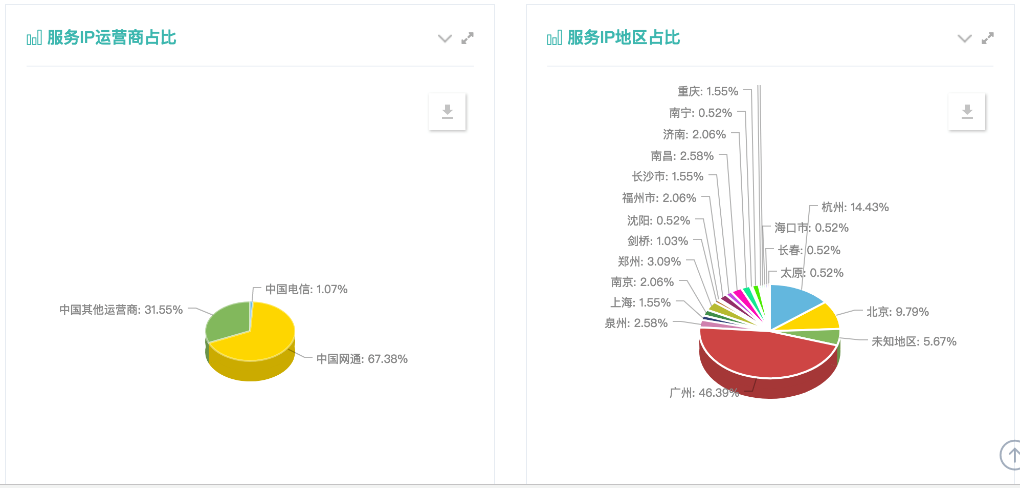Click the 广州: 46.39% label

click(704, 392)
